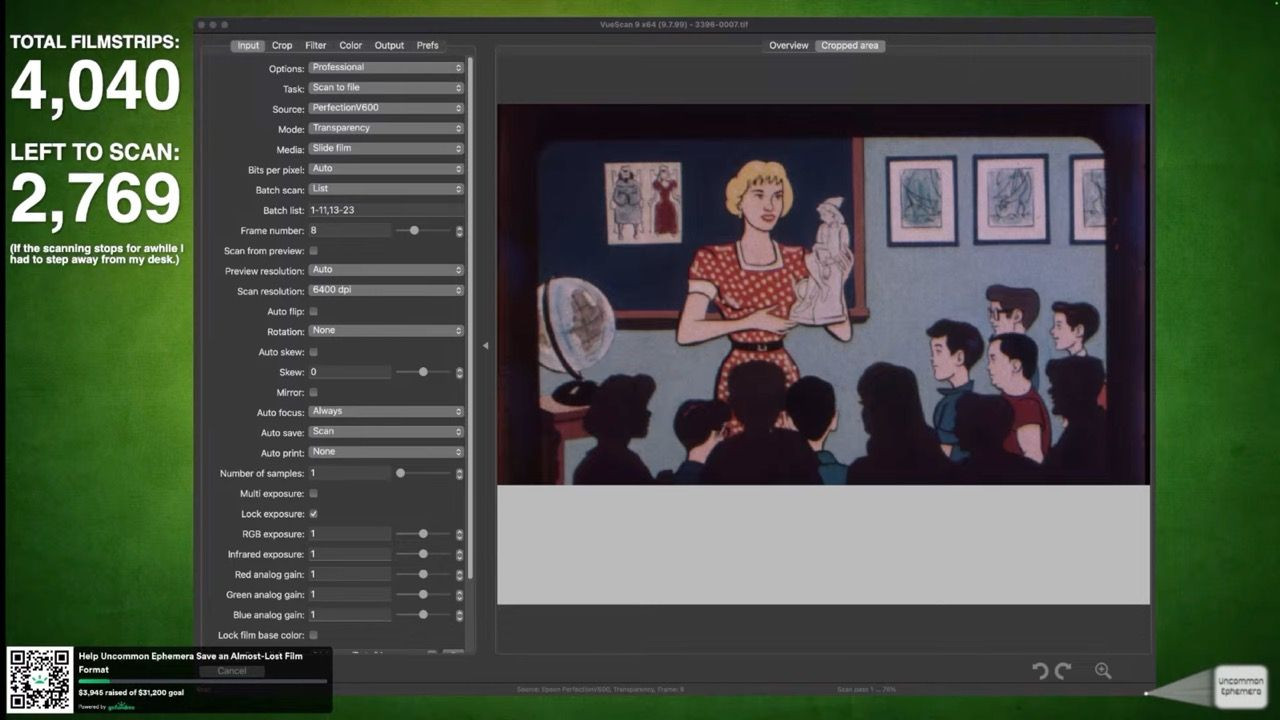Click the Batch list field containing 1-11,13-23
Viewport: 1280px width, 720px height.
pos(386,210)
